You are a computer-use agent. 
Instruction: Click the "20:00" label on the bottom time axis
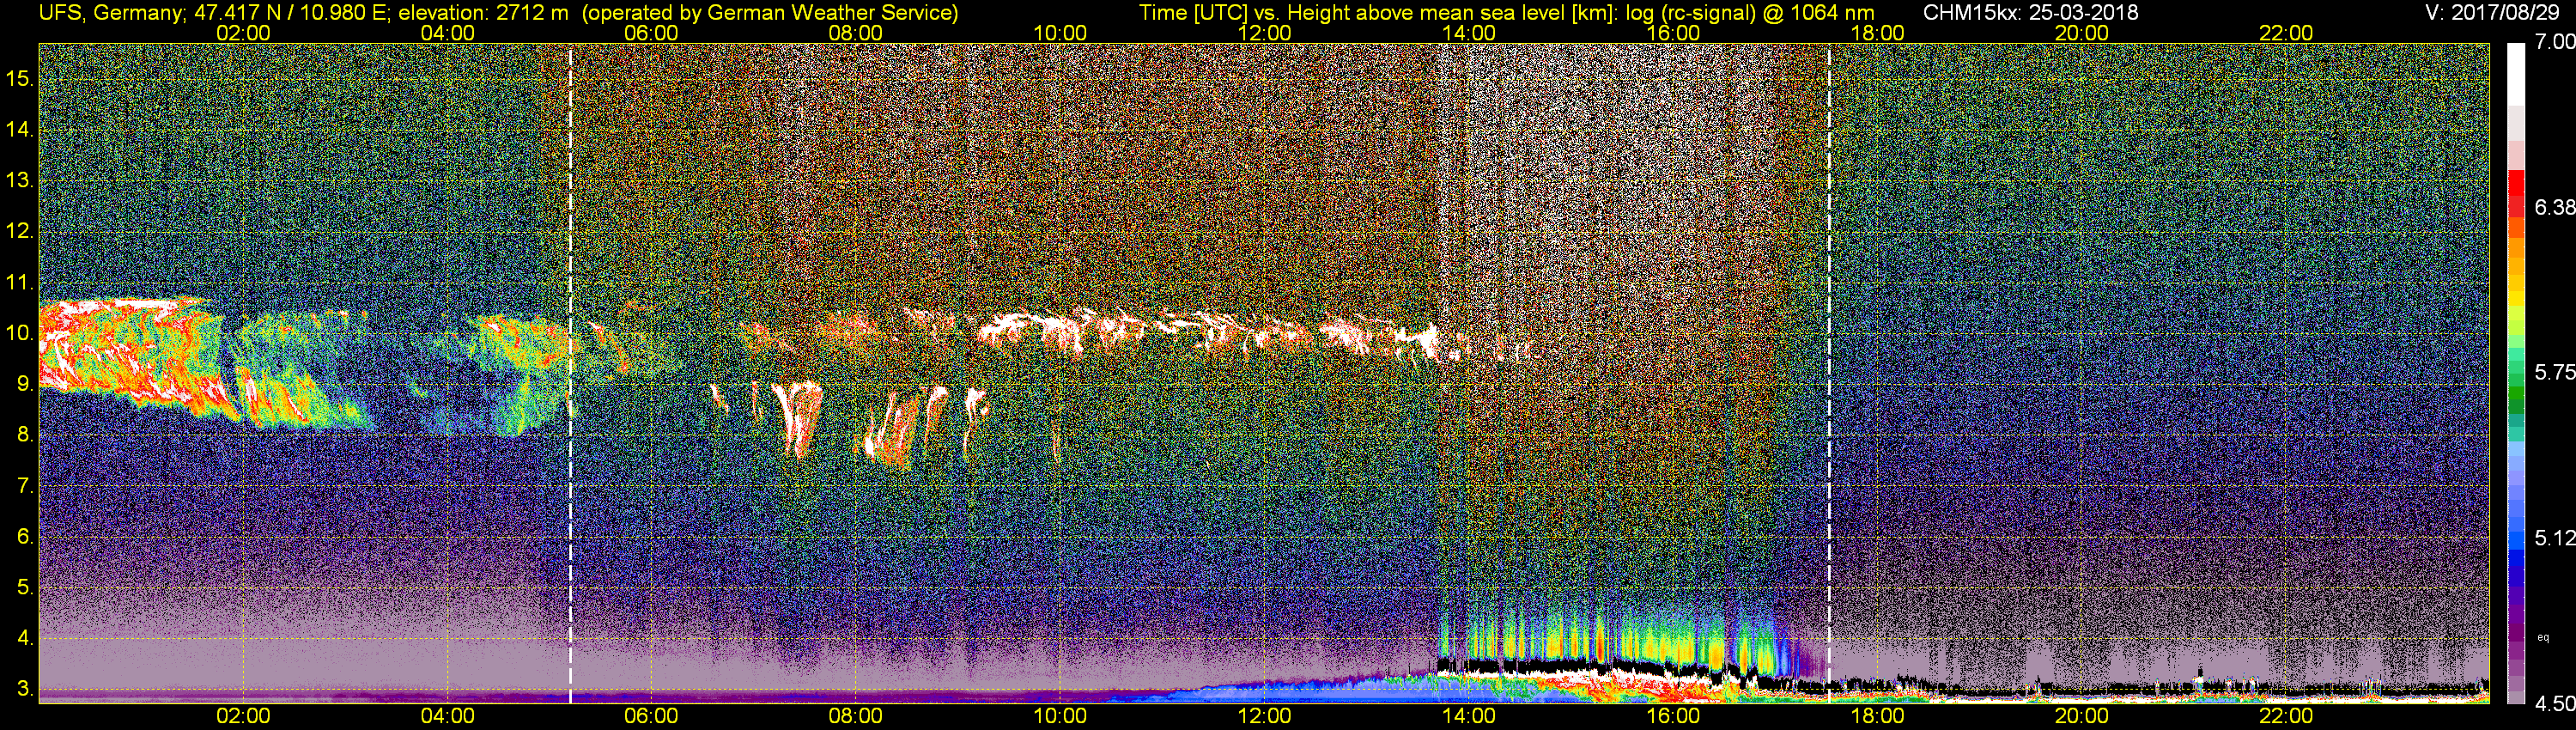(x=2082, y=716)
